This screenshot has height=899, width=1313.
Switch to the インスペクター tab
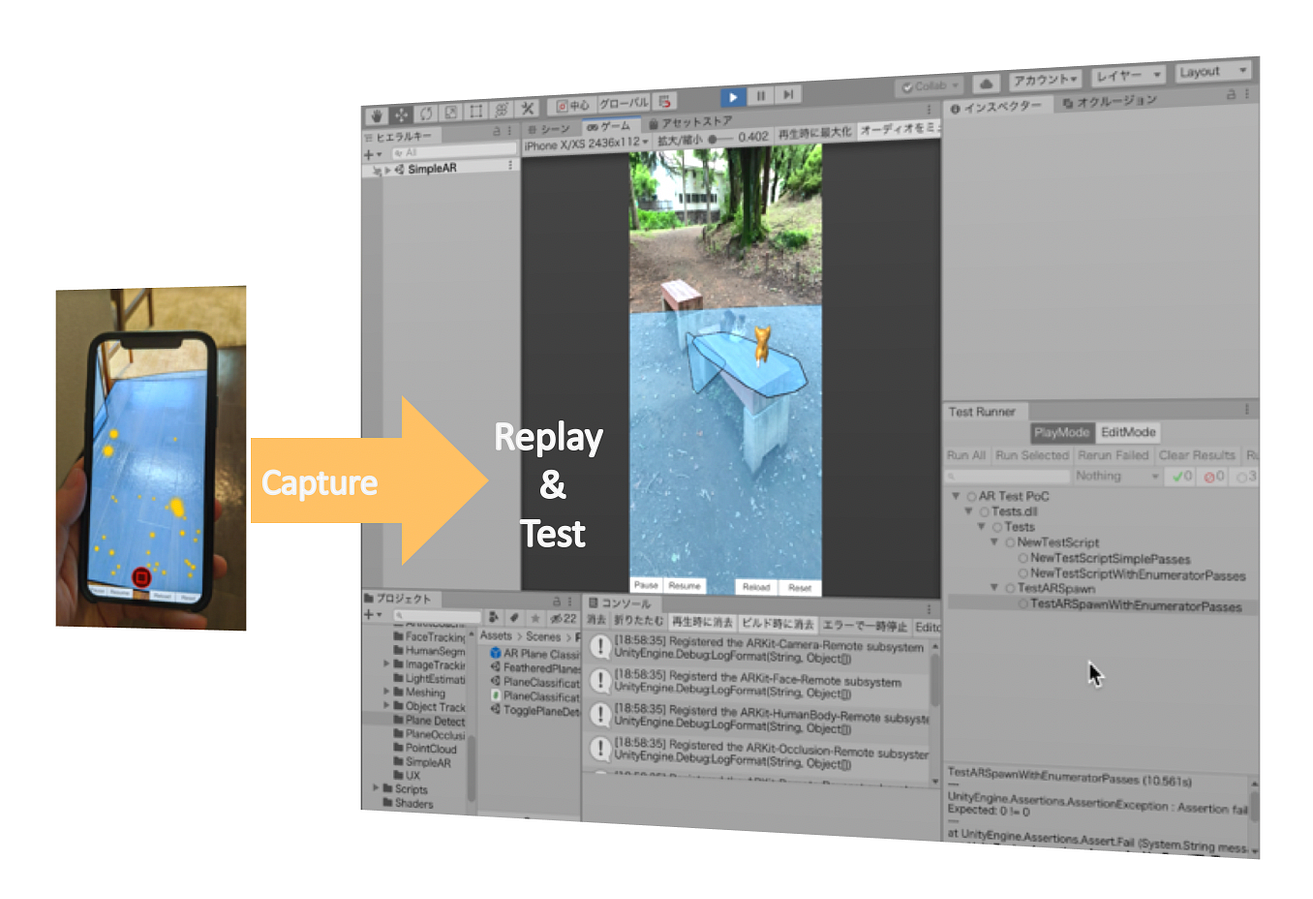997,106
